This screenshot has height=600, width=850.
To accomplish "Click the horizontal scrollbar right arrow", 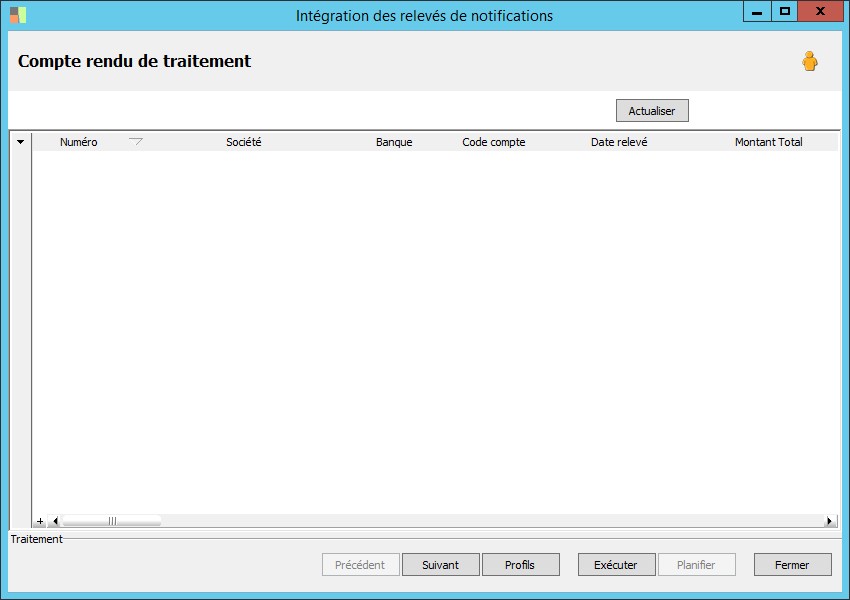I will coord(829,521).
